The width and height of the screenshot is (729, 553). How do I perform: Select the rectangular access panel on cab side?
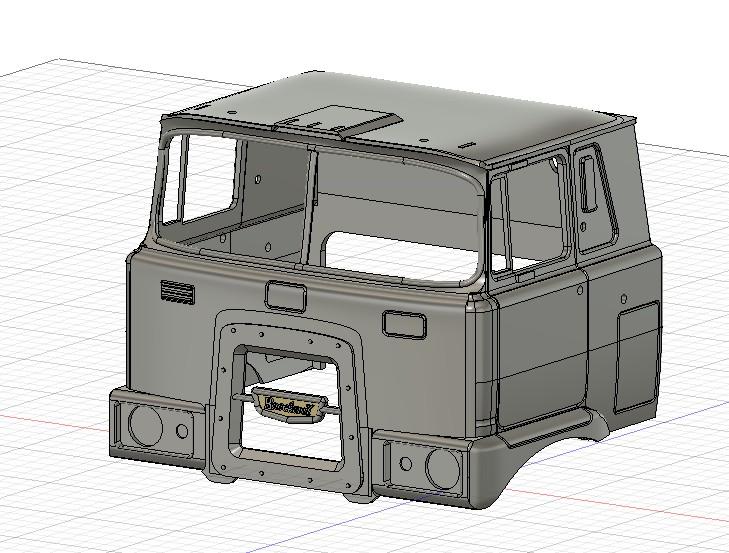click(635, 357)
